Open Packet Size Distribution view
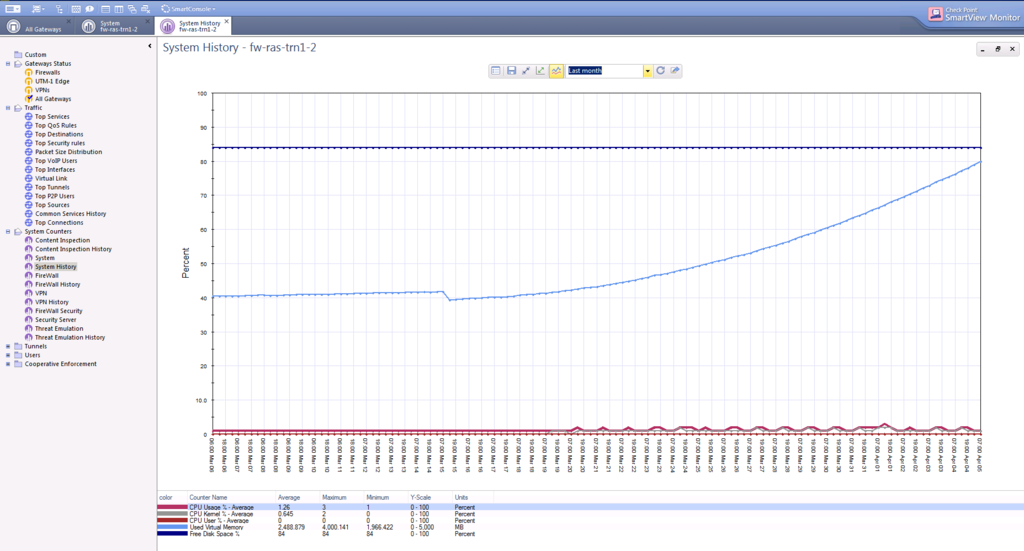1024x551 pixels. tap(69, 152)
